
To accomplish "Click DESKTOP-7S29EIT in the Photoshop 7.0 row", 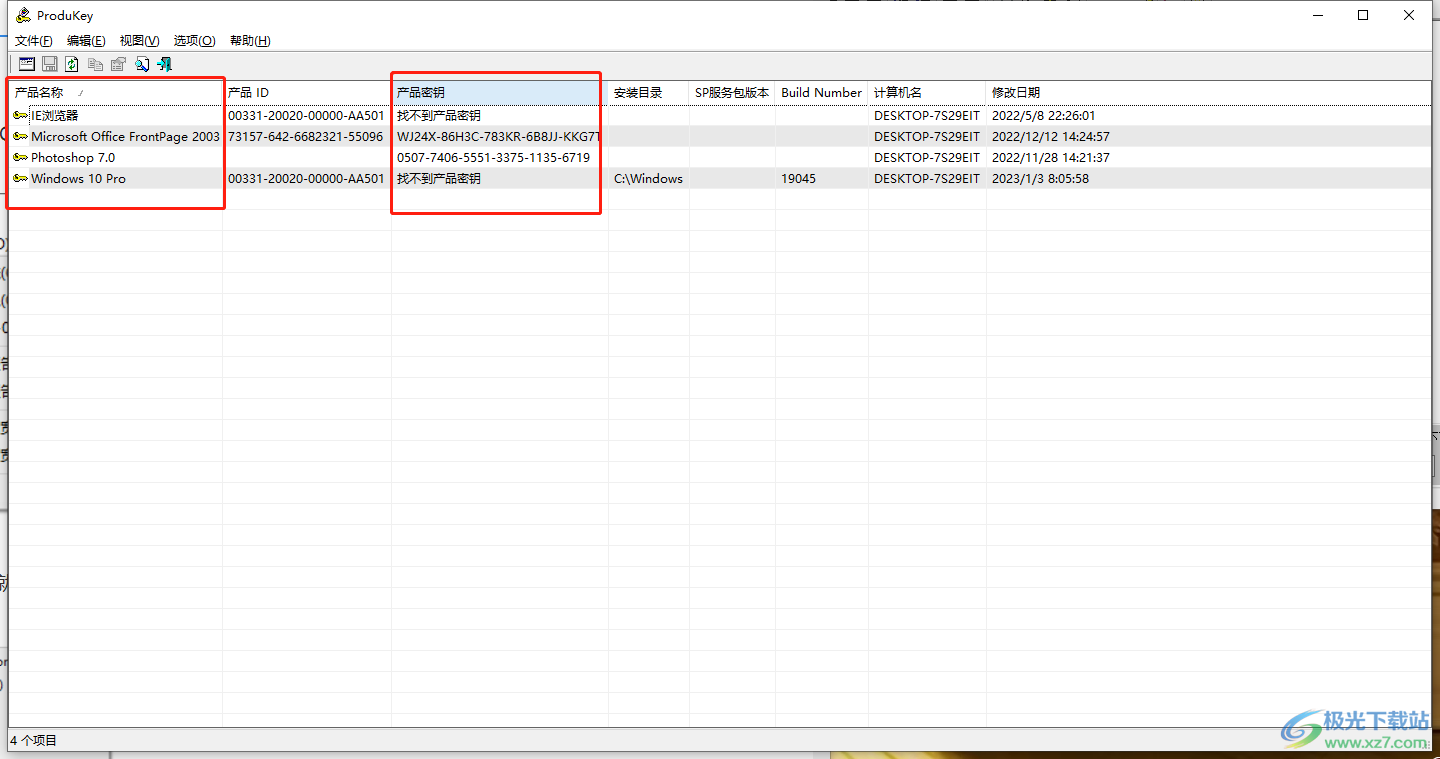I will (x=927, y=157).
